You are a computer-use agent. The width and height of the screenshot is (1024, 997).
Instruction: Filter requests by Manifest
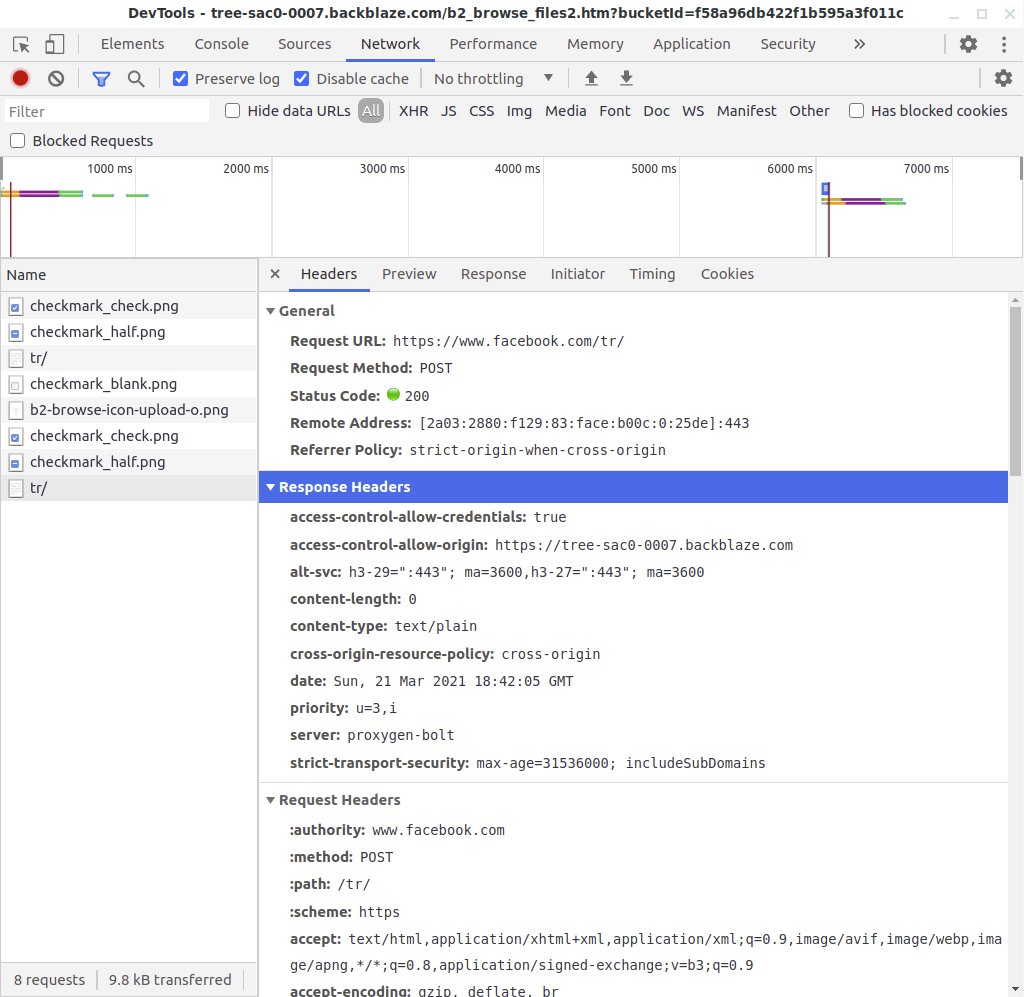(746, 111)
